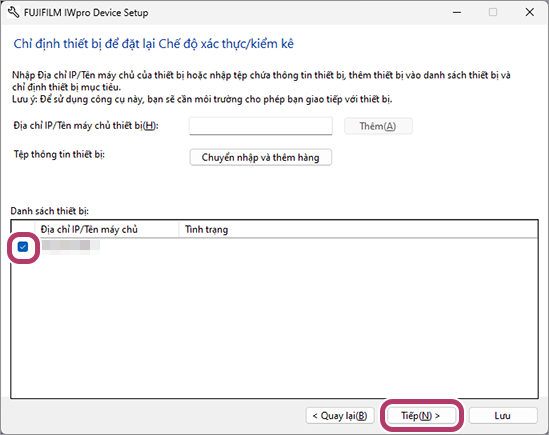This screenshot has width=549, height=435.
Task: Click the Thêm(A) add button
Action: 378,126
